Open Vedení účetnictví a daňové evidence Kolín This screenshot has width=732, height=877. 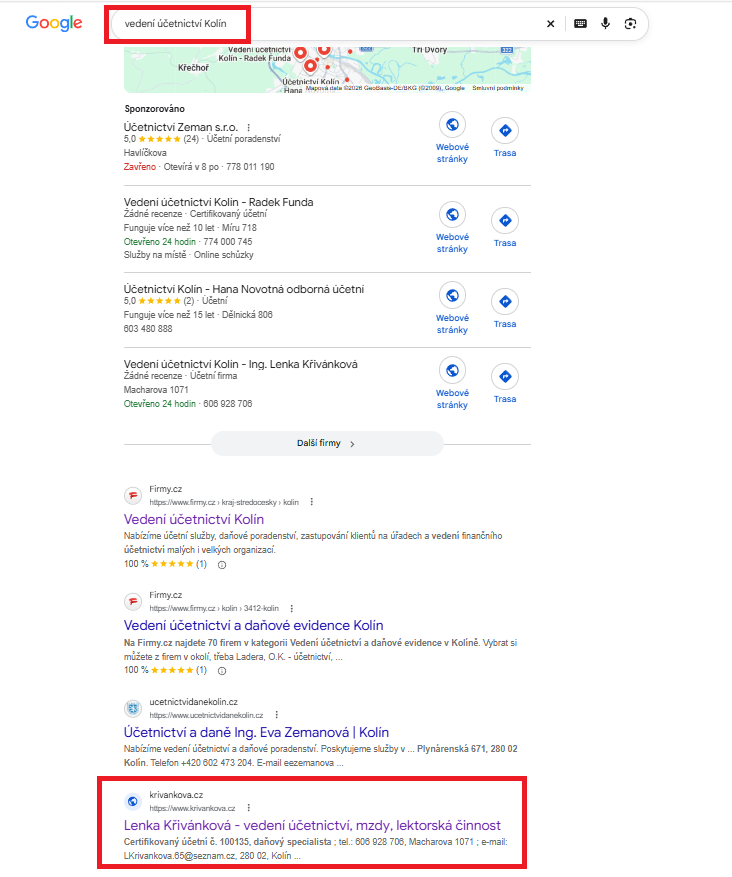[x=253, y=625]
